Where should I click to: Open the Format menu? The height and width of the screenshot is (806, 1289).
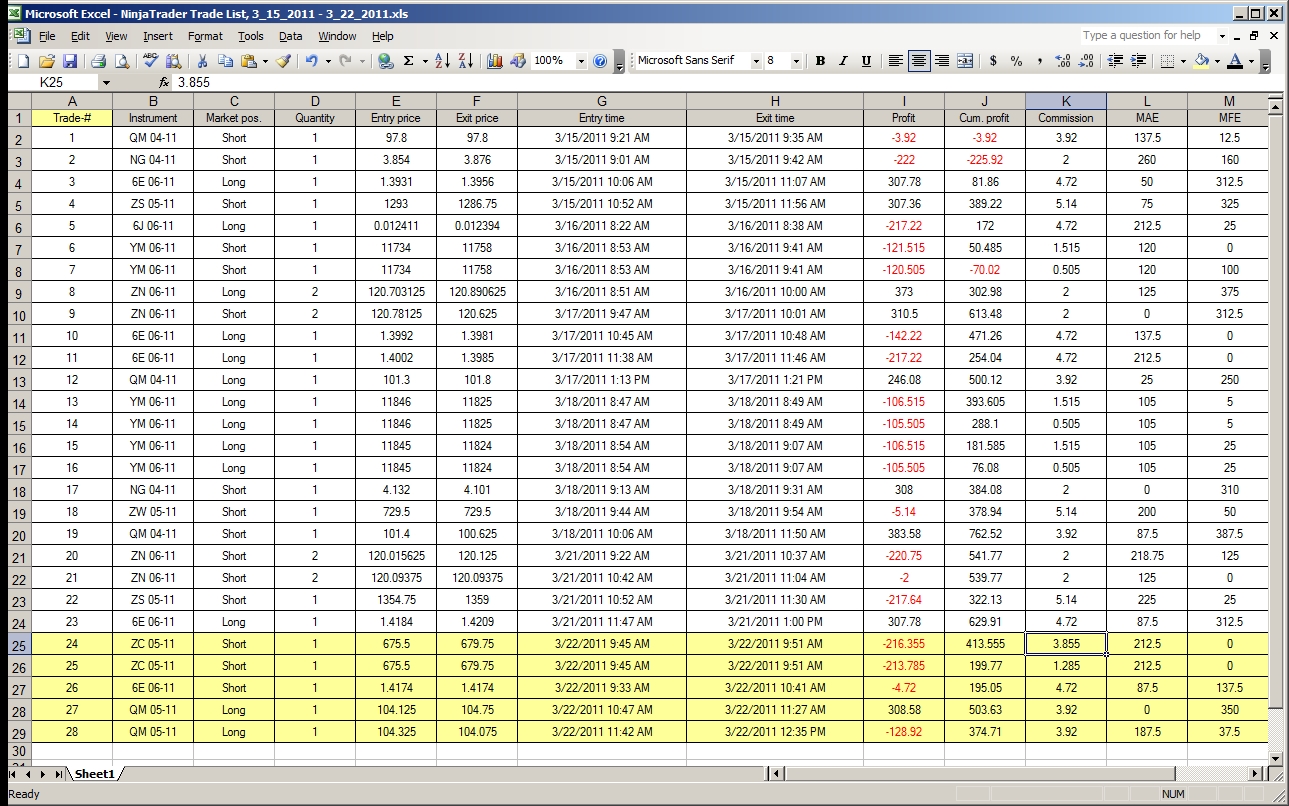click(206, 36)
